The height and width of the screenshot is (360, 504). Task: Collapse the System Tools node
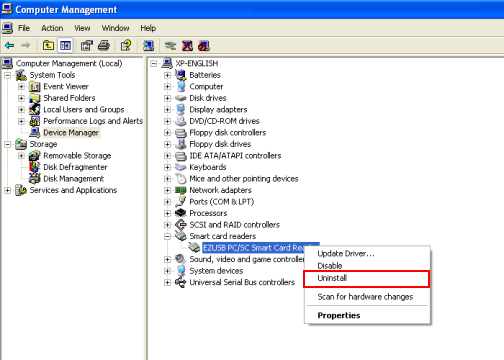point(8,75)
